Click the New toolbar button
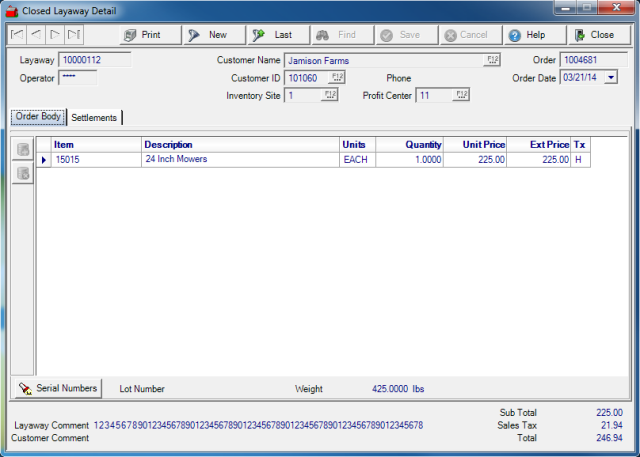 tap(213, 35)
